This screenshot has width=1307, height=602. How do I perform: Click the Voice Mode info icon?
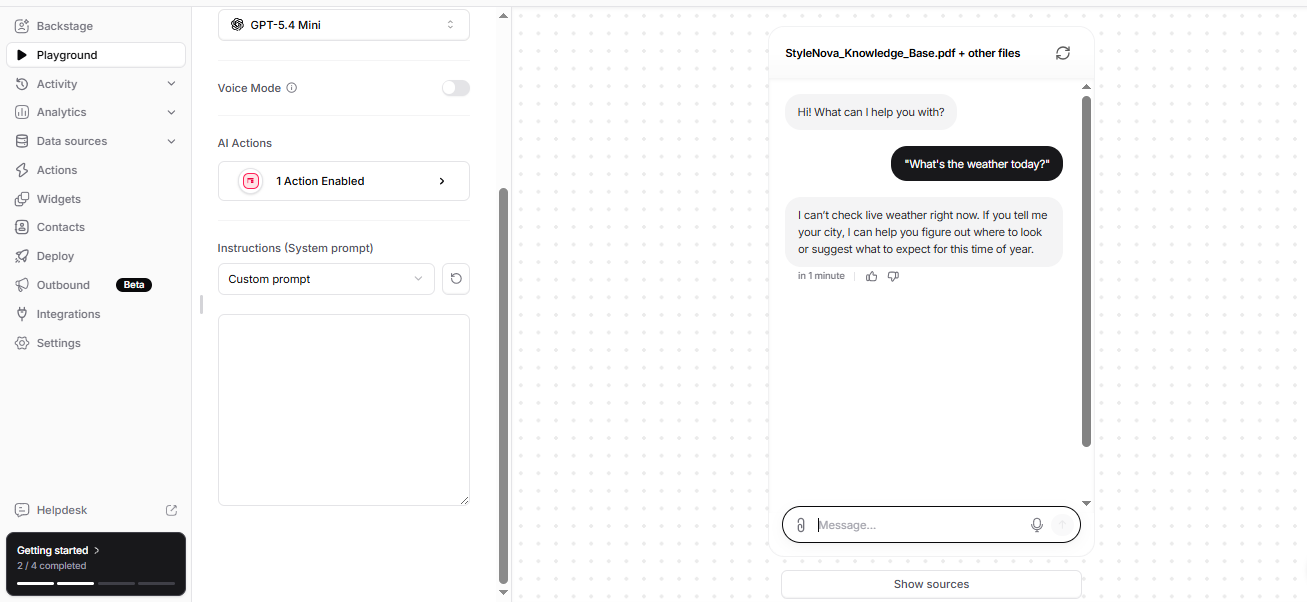click(x=292, y=88)
